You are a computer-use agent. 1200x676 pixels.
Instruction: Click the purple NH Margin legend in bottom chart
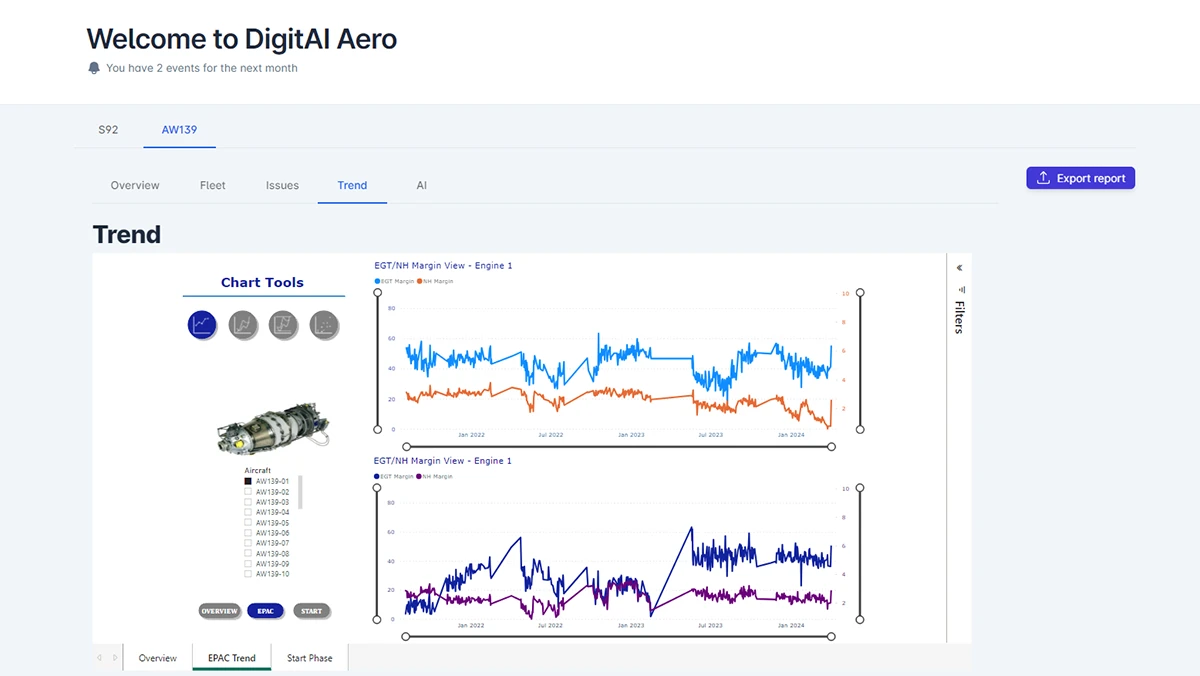tap(435, 477)
